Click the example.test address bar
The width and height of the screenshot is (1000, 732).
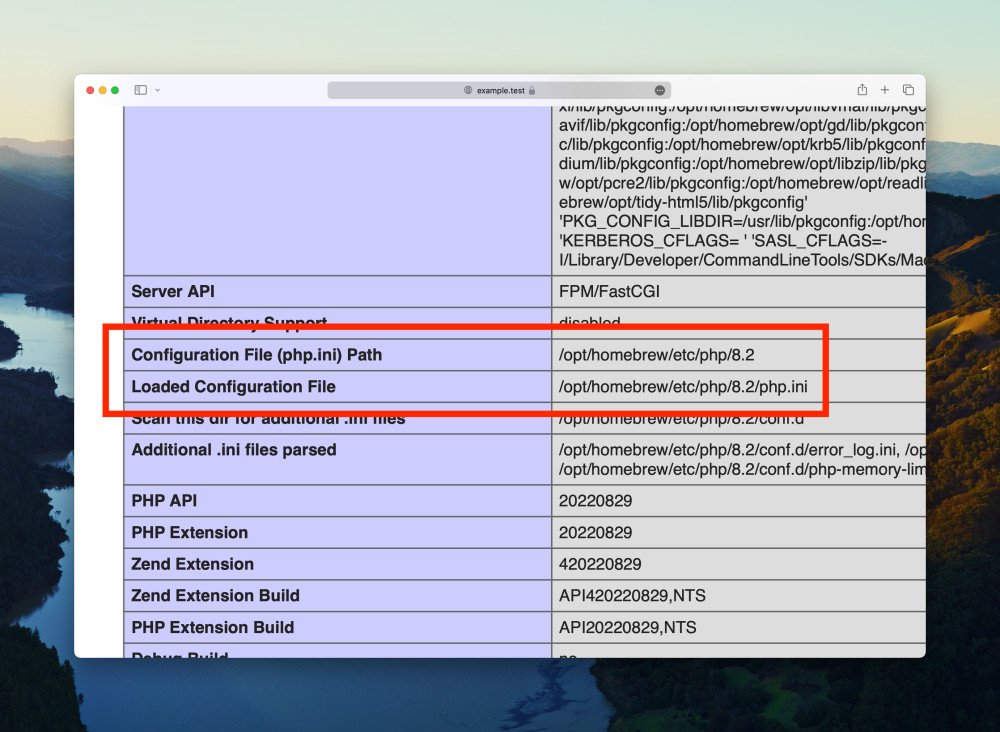(499, 90)
